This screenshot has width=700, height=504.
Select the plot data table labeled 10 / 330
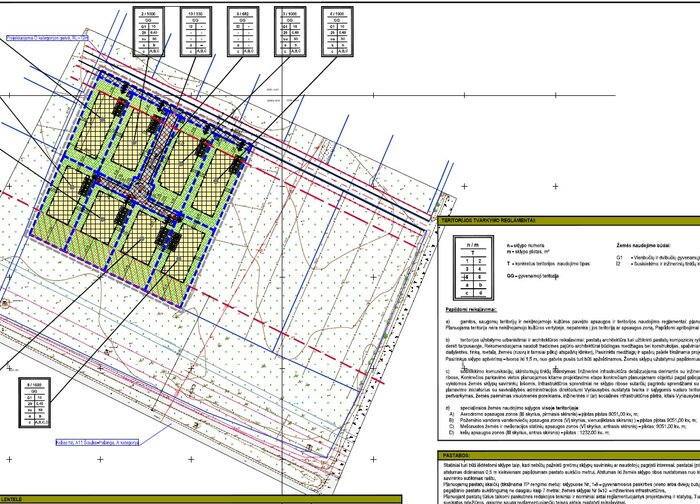click(x=196, y=32)
